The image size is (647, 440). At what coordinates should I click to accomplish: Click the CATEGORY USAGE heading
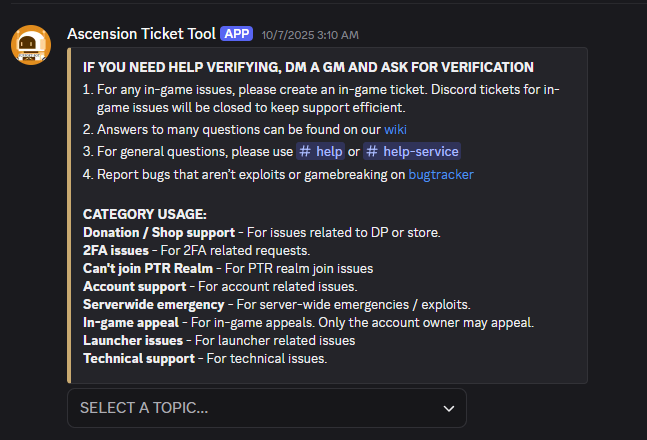[145, 214]
